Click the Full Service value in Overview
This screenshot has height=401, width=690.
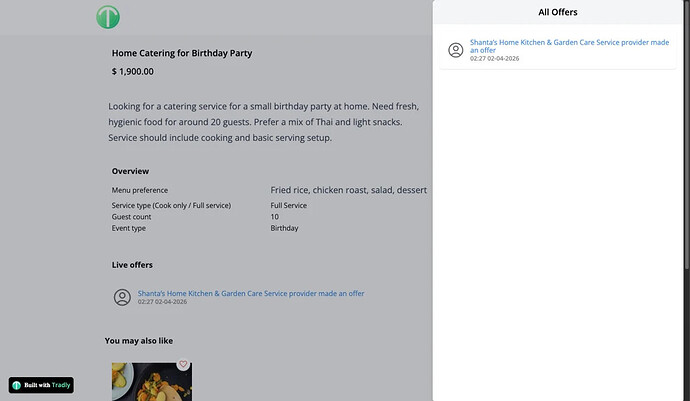tap(289, 205)
